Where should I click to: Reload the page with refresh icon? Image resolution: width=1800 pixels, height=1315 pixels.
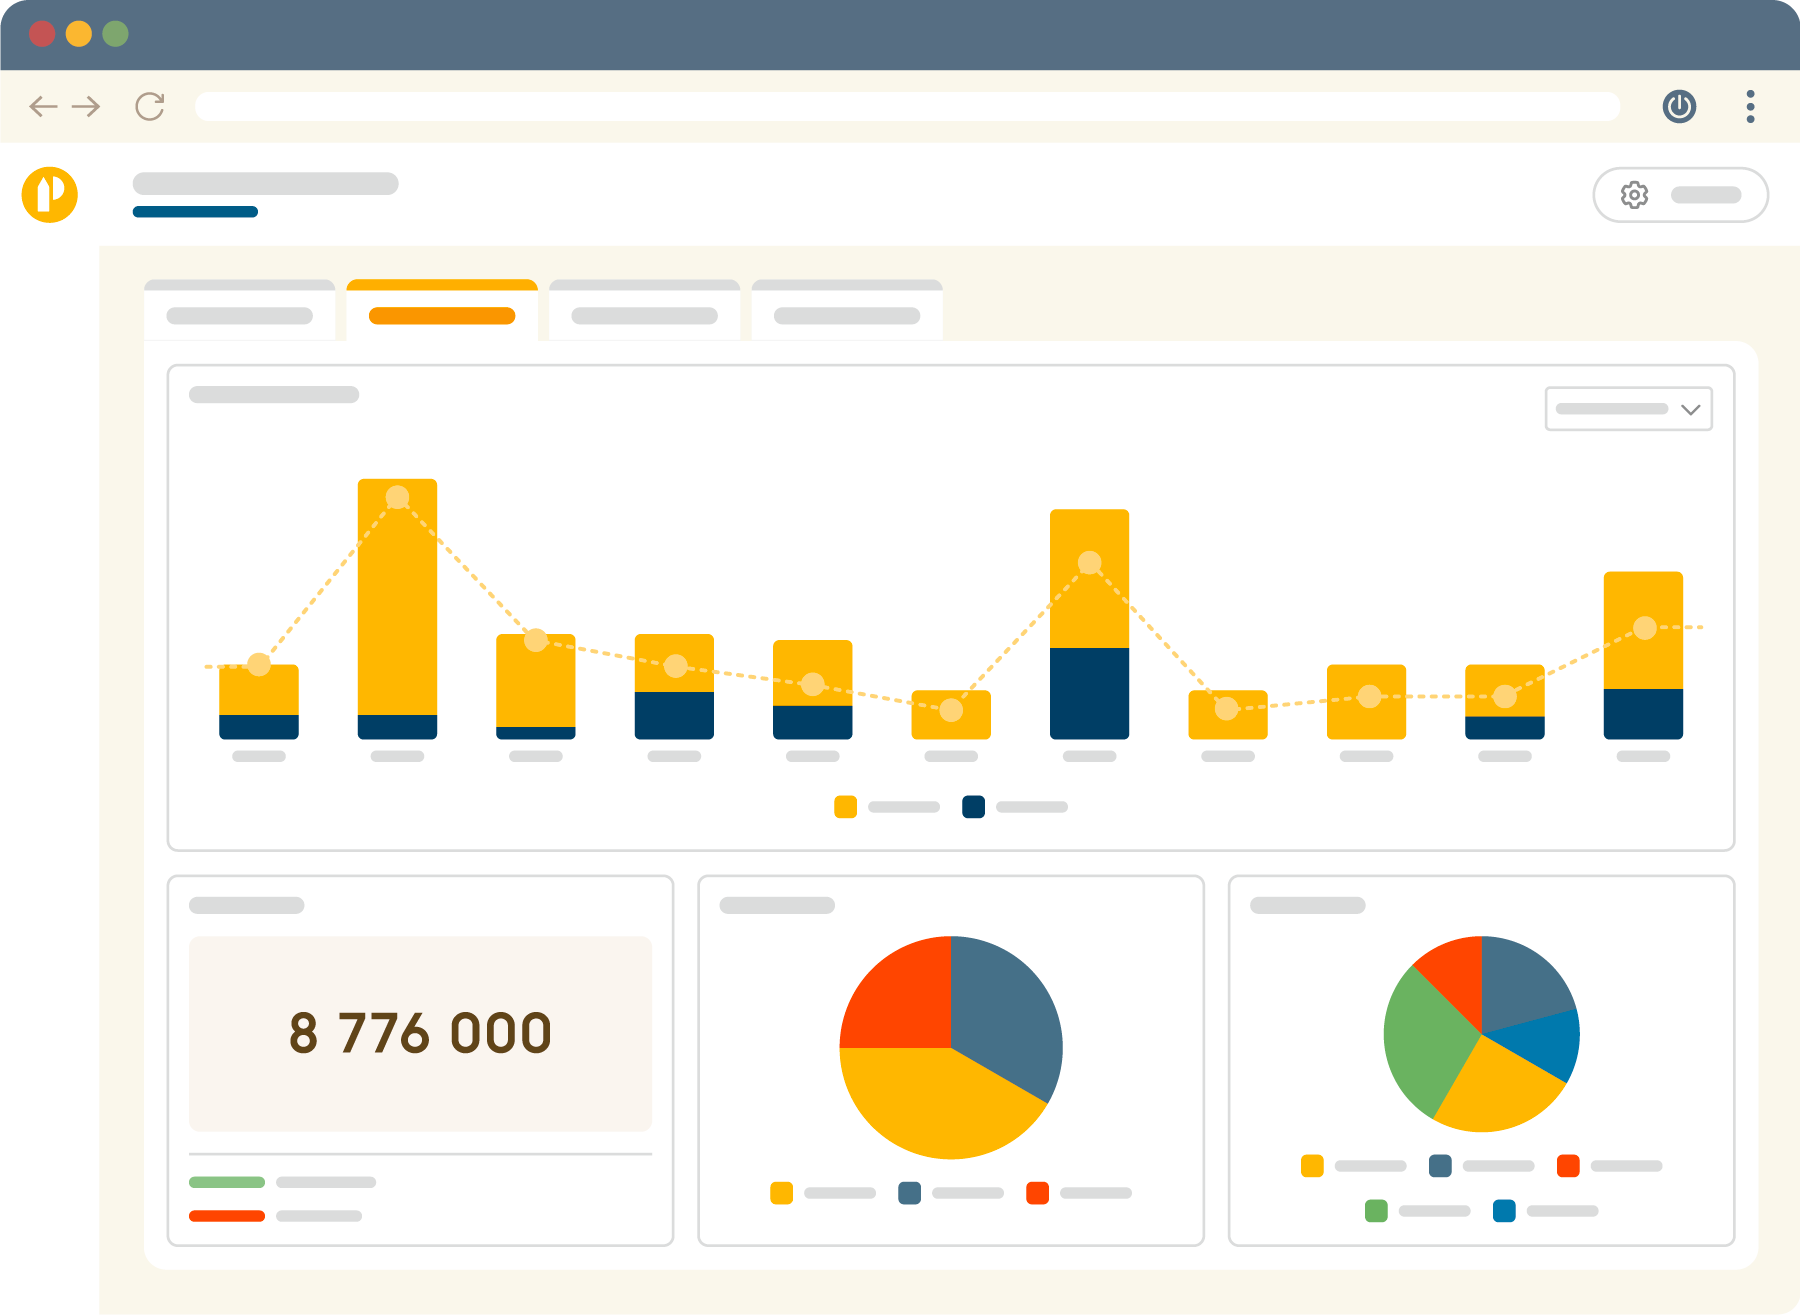(x=150, y=106)
